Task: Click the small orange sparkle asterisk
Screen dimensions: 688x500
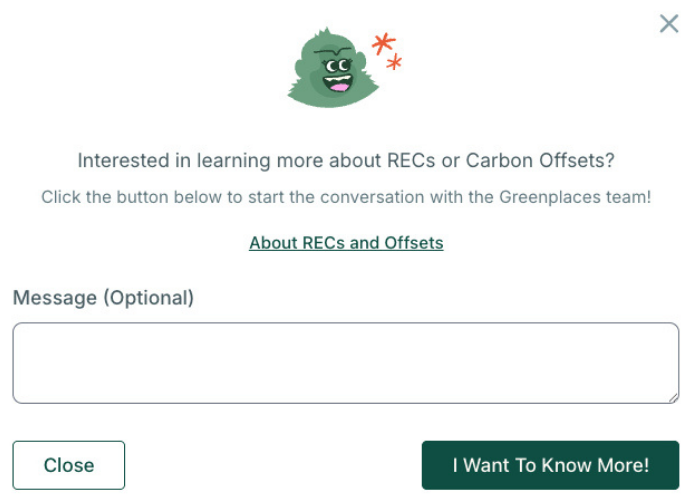Action: tap(394, 62)
